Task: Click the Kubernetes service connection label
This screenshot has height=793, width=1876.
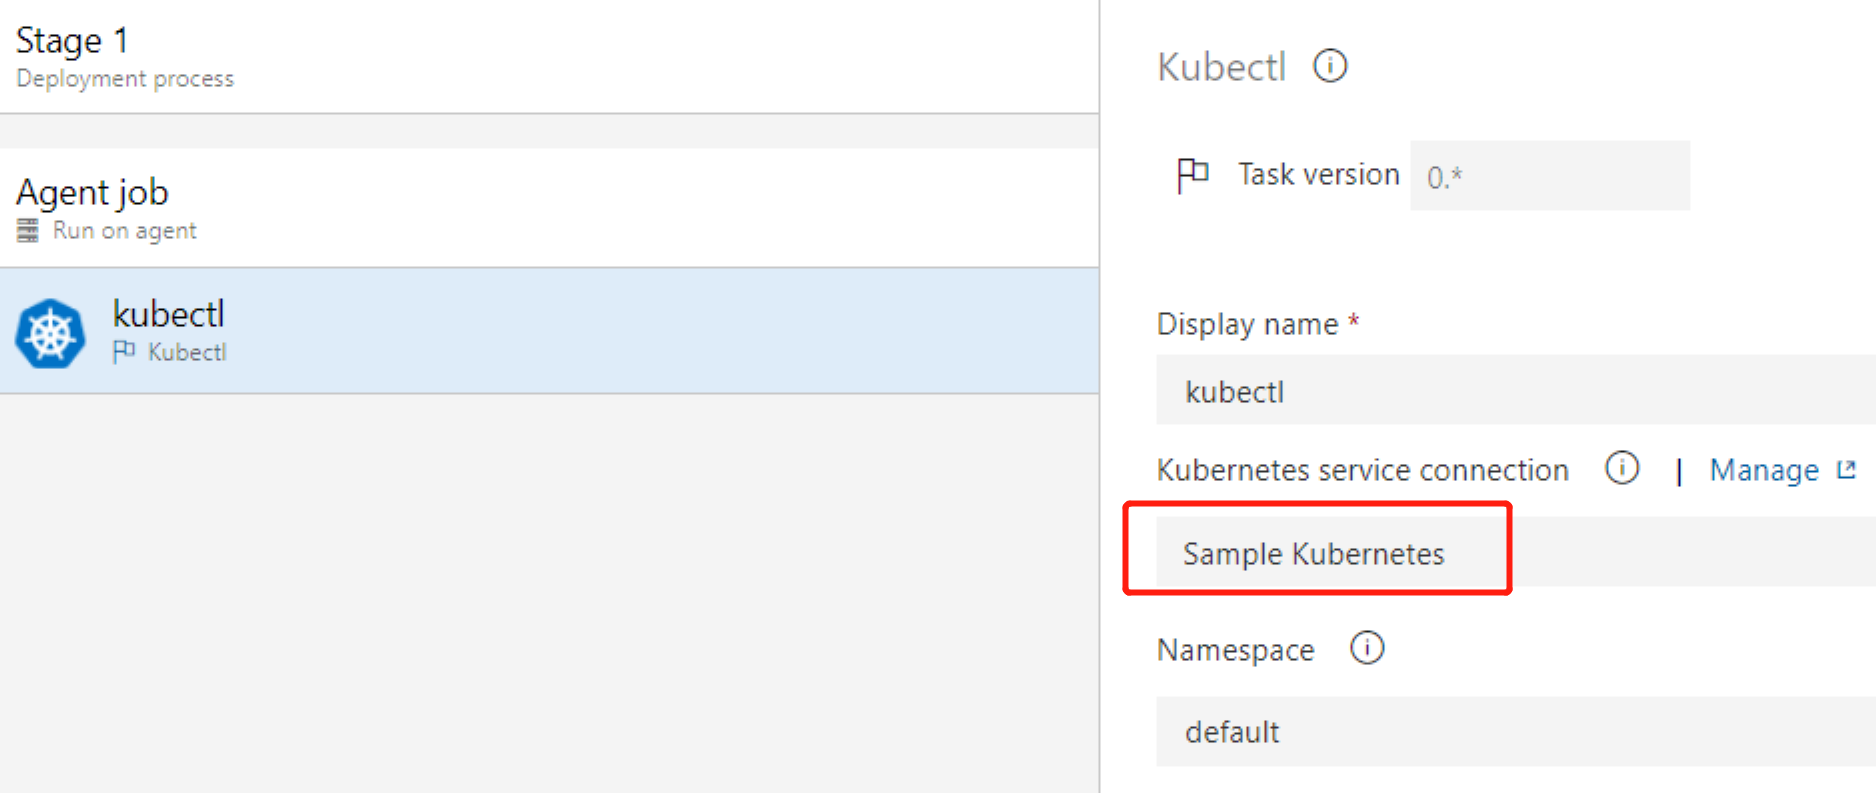Action: (x=1362, y=469)
